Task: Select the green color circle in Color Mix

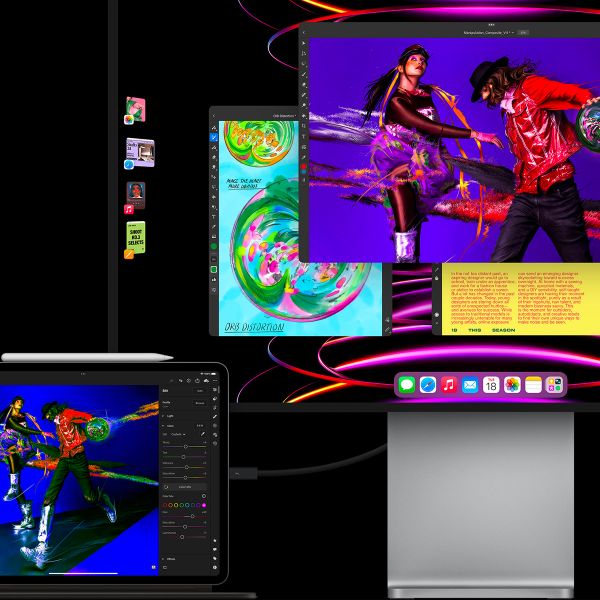Action: (x=182, y=505)
